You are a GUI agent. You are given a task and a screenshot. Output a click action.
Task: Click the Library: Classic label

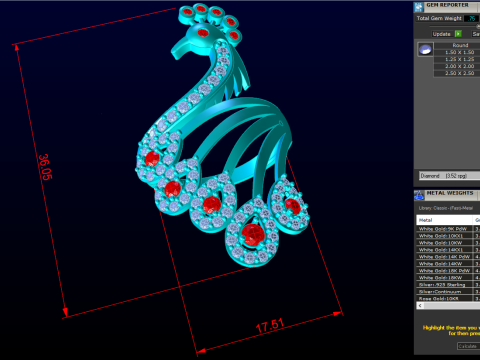click(x=446, y=208)
